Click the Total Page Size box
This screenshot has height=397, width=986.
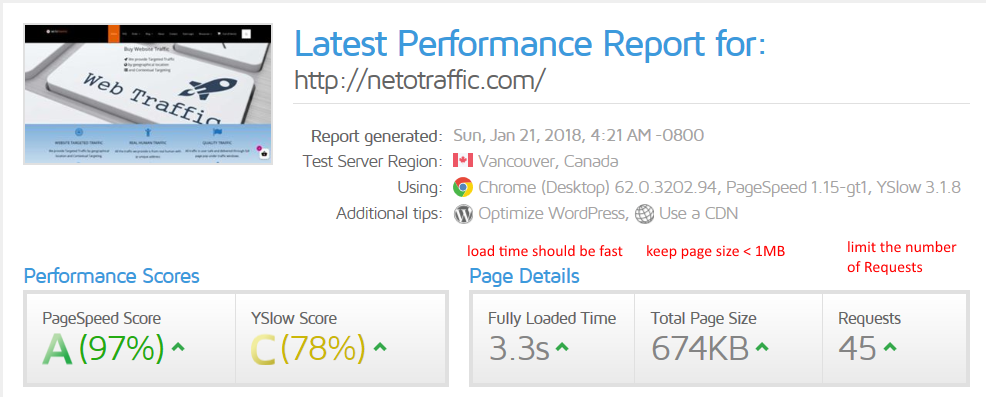pyautogui.click(x=728, y=338)
